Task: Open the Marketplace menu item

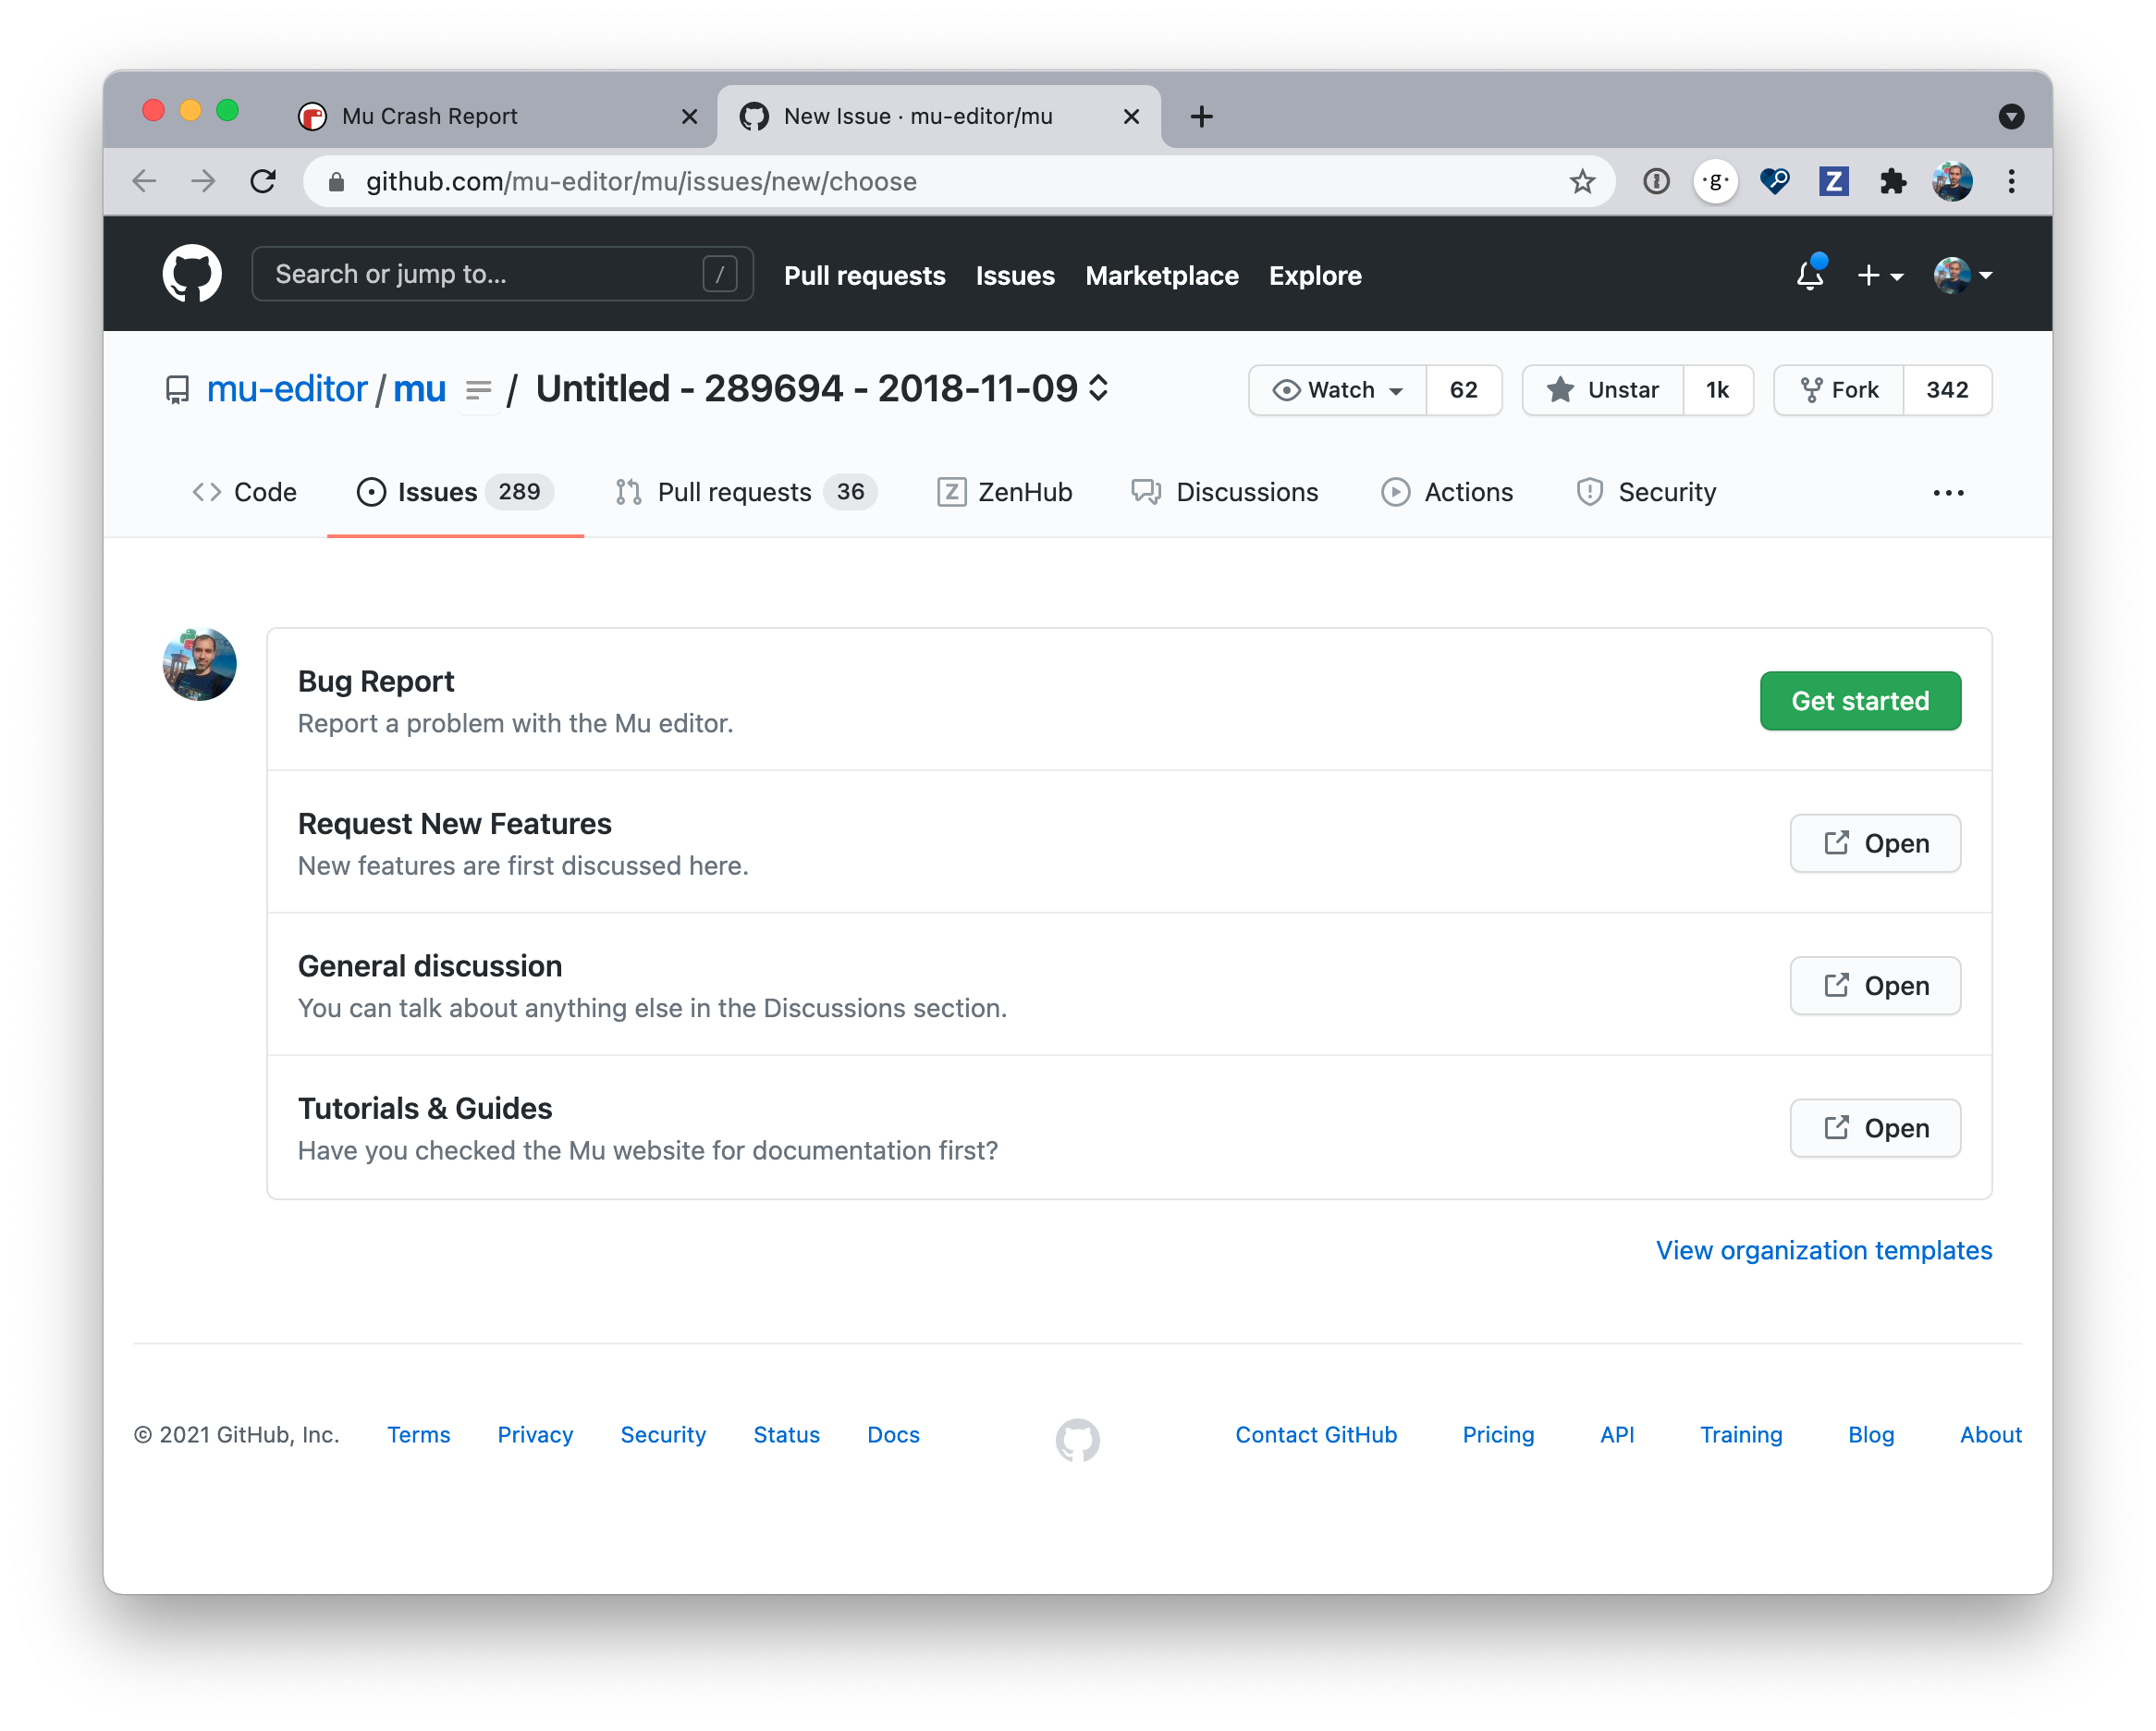Action: pos(1161,275)
